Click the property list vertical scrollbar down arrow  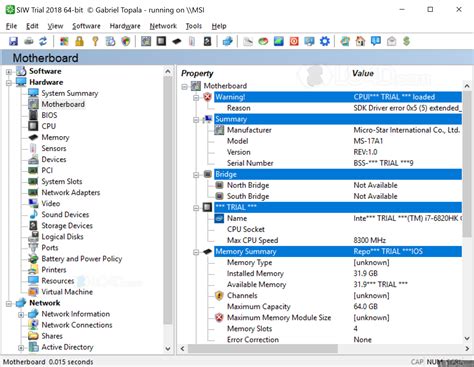coord(467,338)
